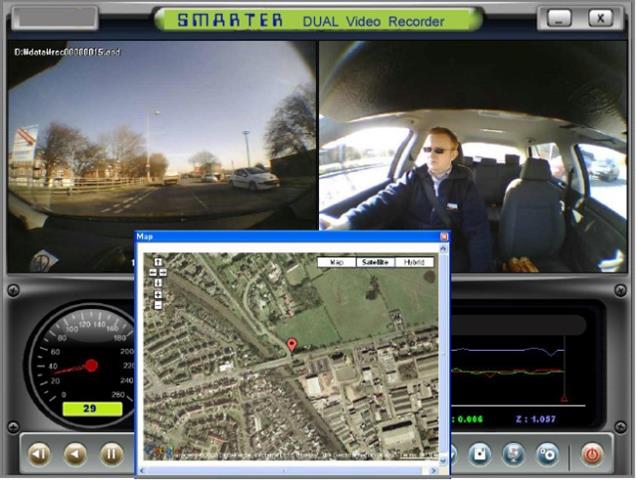636x480 pixels.
Task: Click the recording file path overlay text
Action: pyautogui.click(x=67, y=52)
